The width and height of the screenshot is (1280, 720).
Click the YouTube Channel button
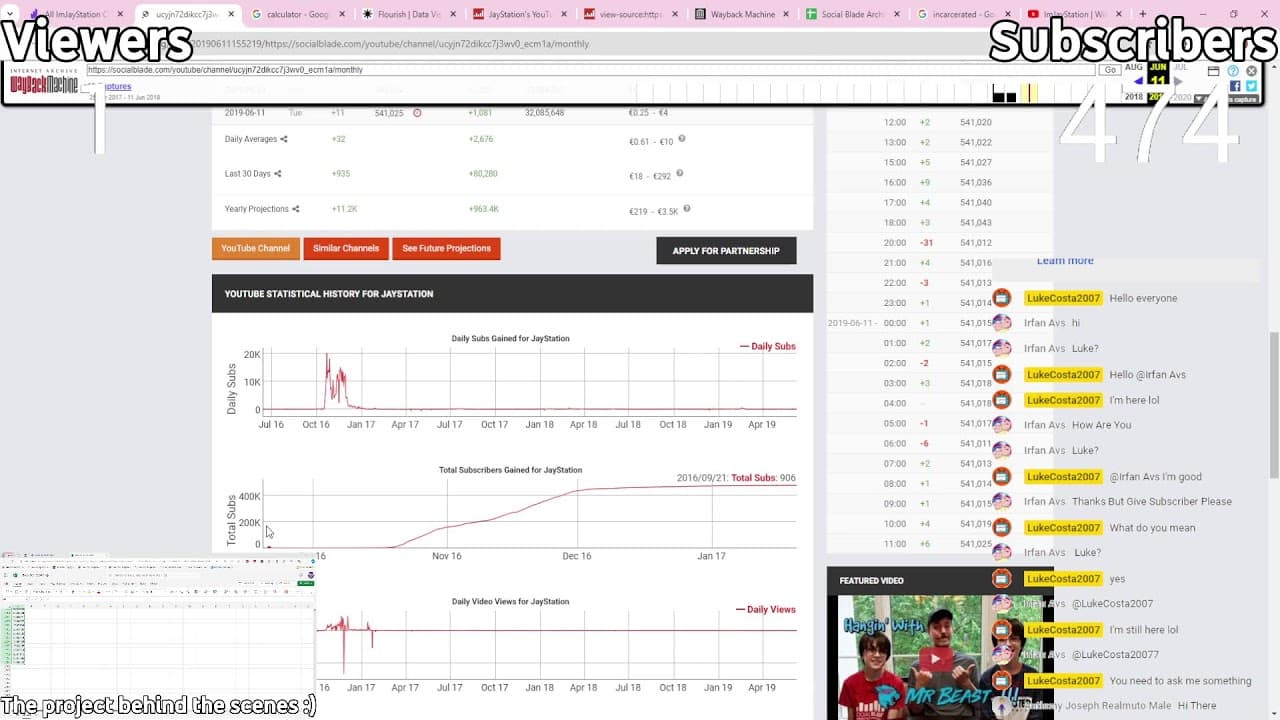[255, 248]
